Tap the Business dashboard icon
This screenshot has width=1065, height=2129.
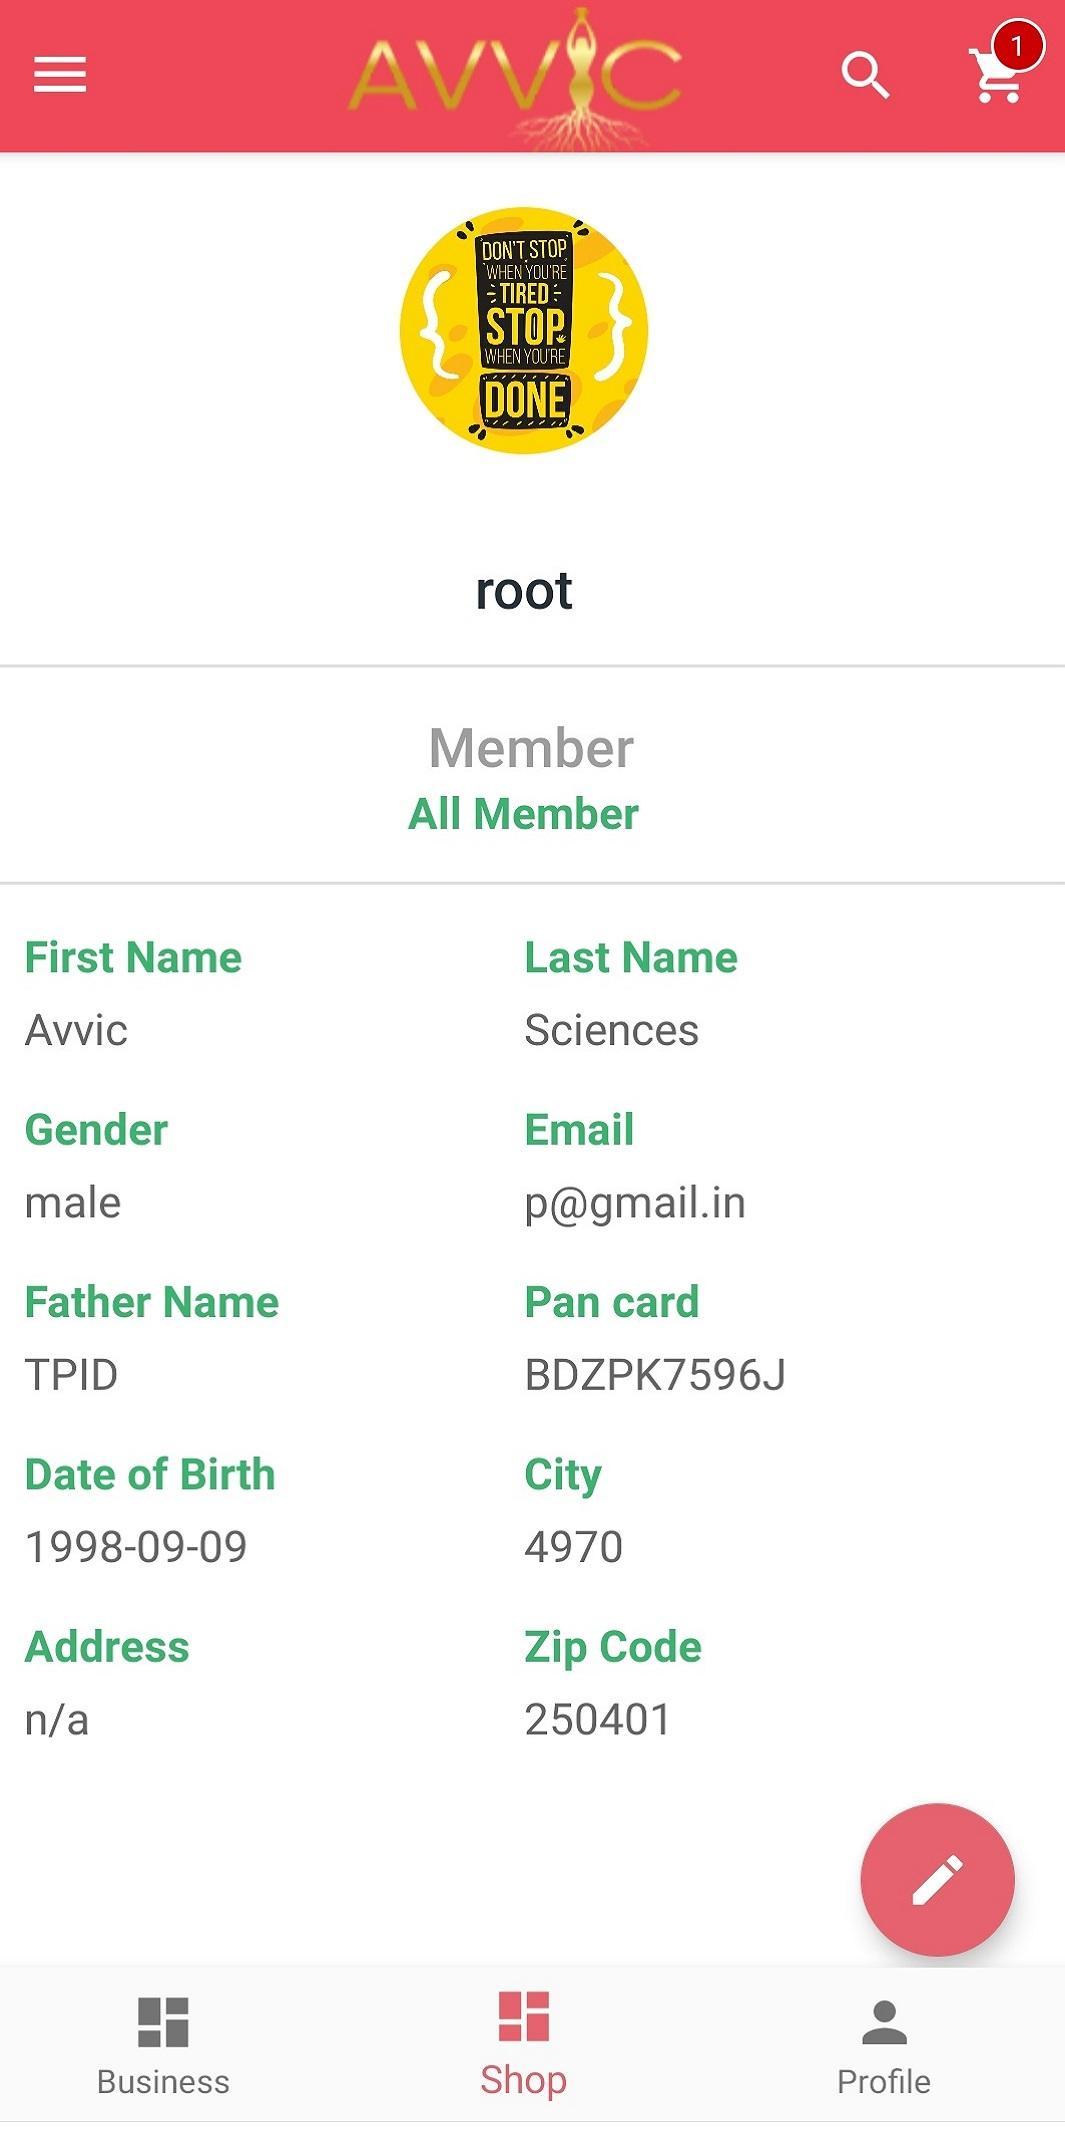[x=163, y=2021]
